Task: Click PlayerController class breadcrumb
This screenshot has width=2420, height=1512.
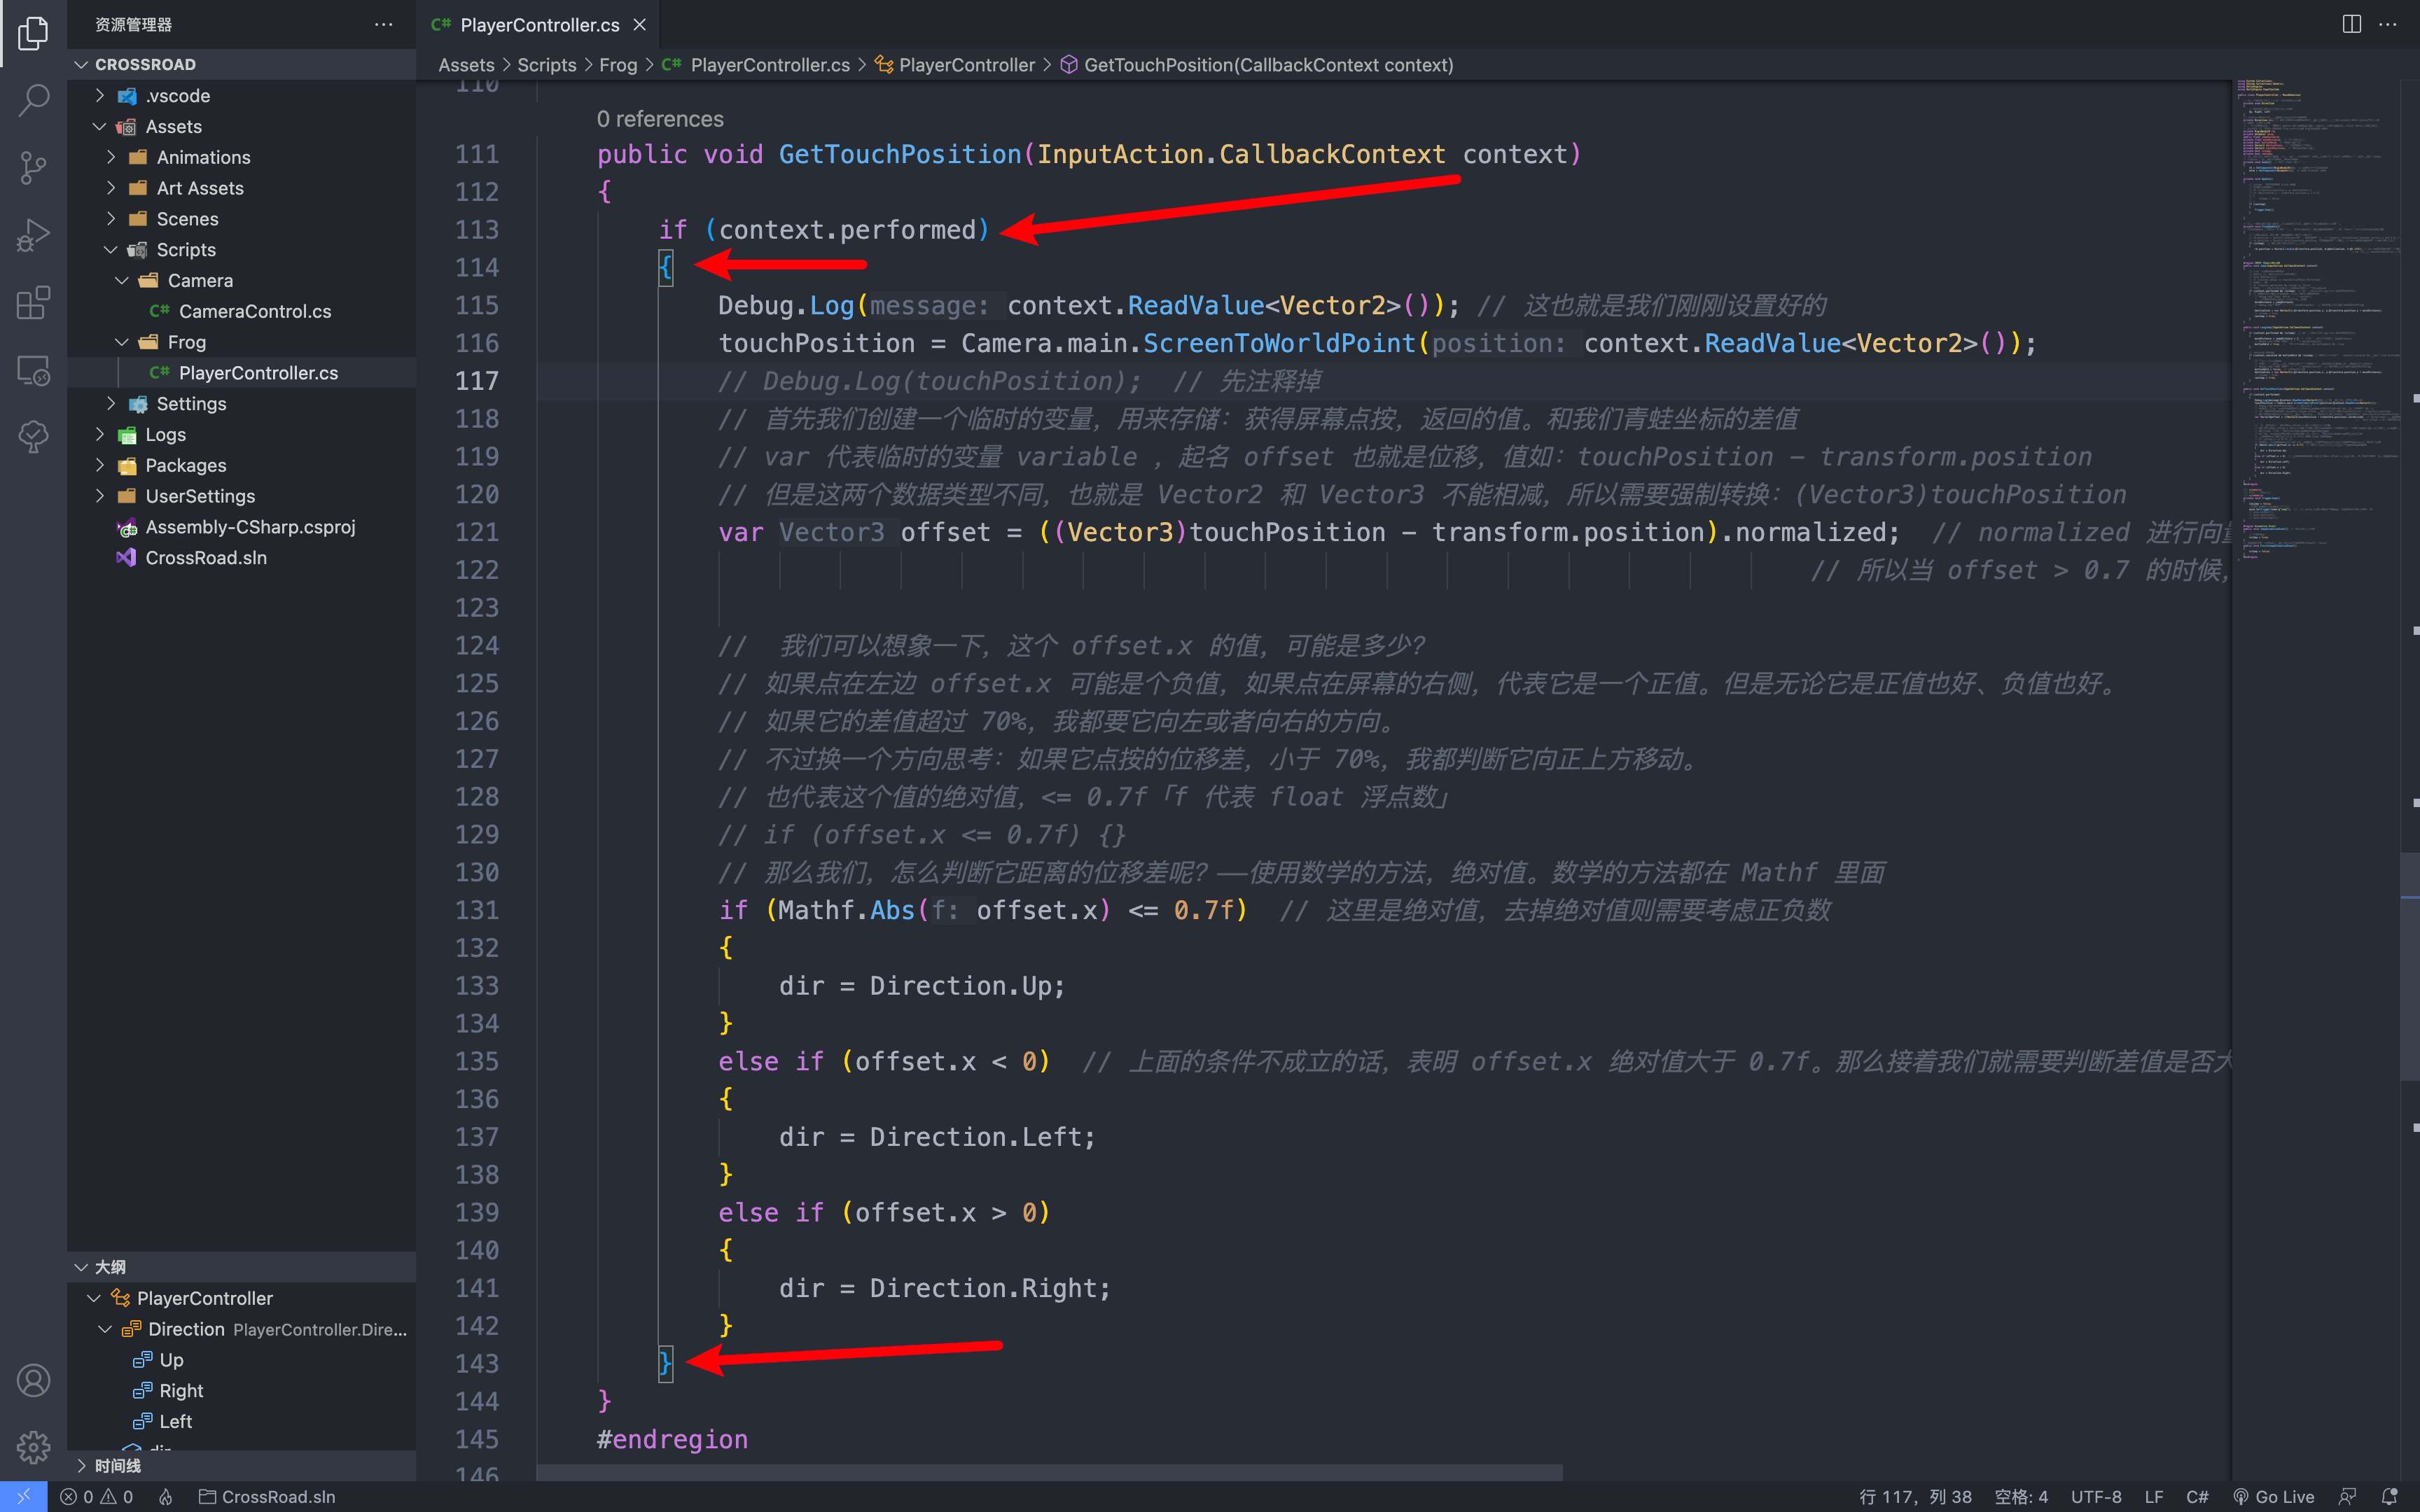Action: click(955, 65)
